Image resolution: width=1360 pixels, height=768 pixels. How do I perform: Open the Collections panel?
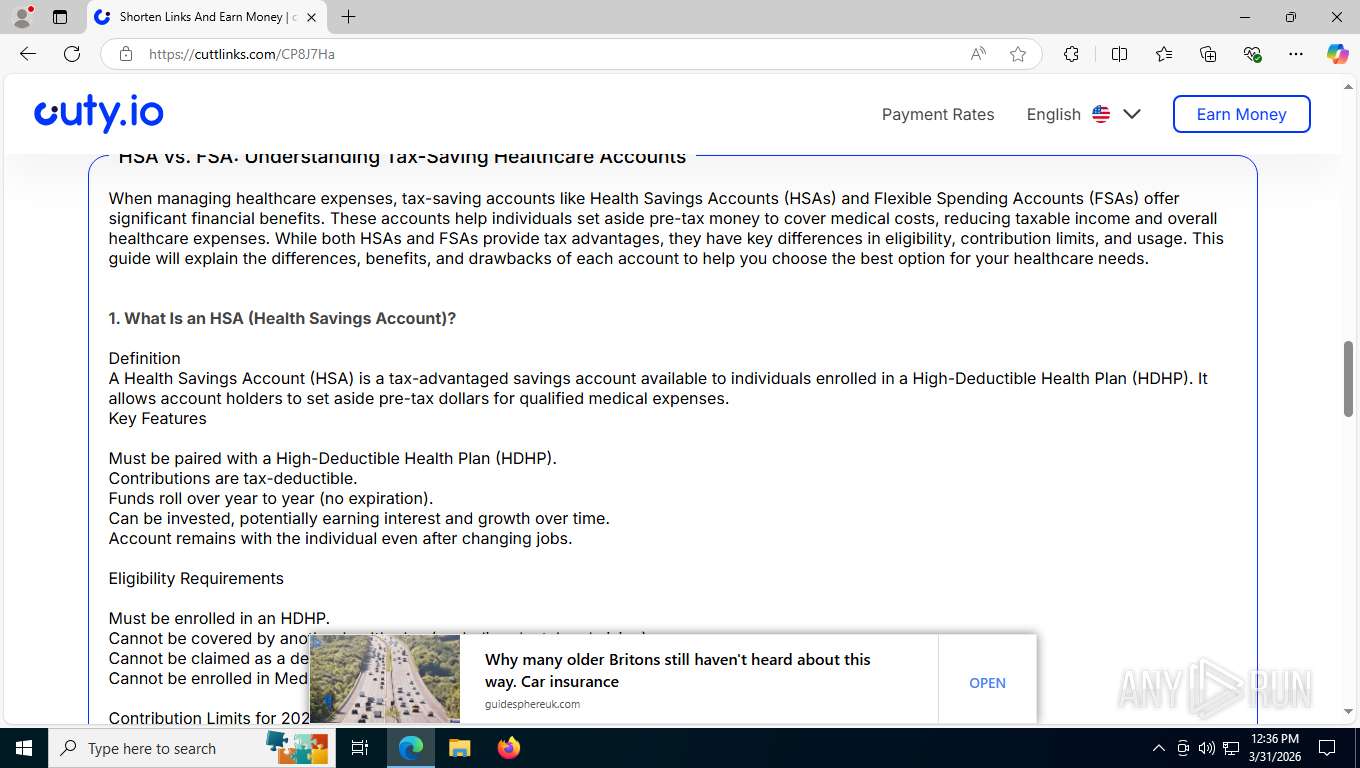tap(1208, 54)
